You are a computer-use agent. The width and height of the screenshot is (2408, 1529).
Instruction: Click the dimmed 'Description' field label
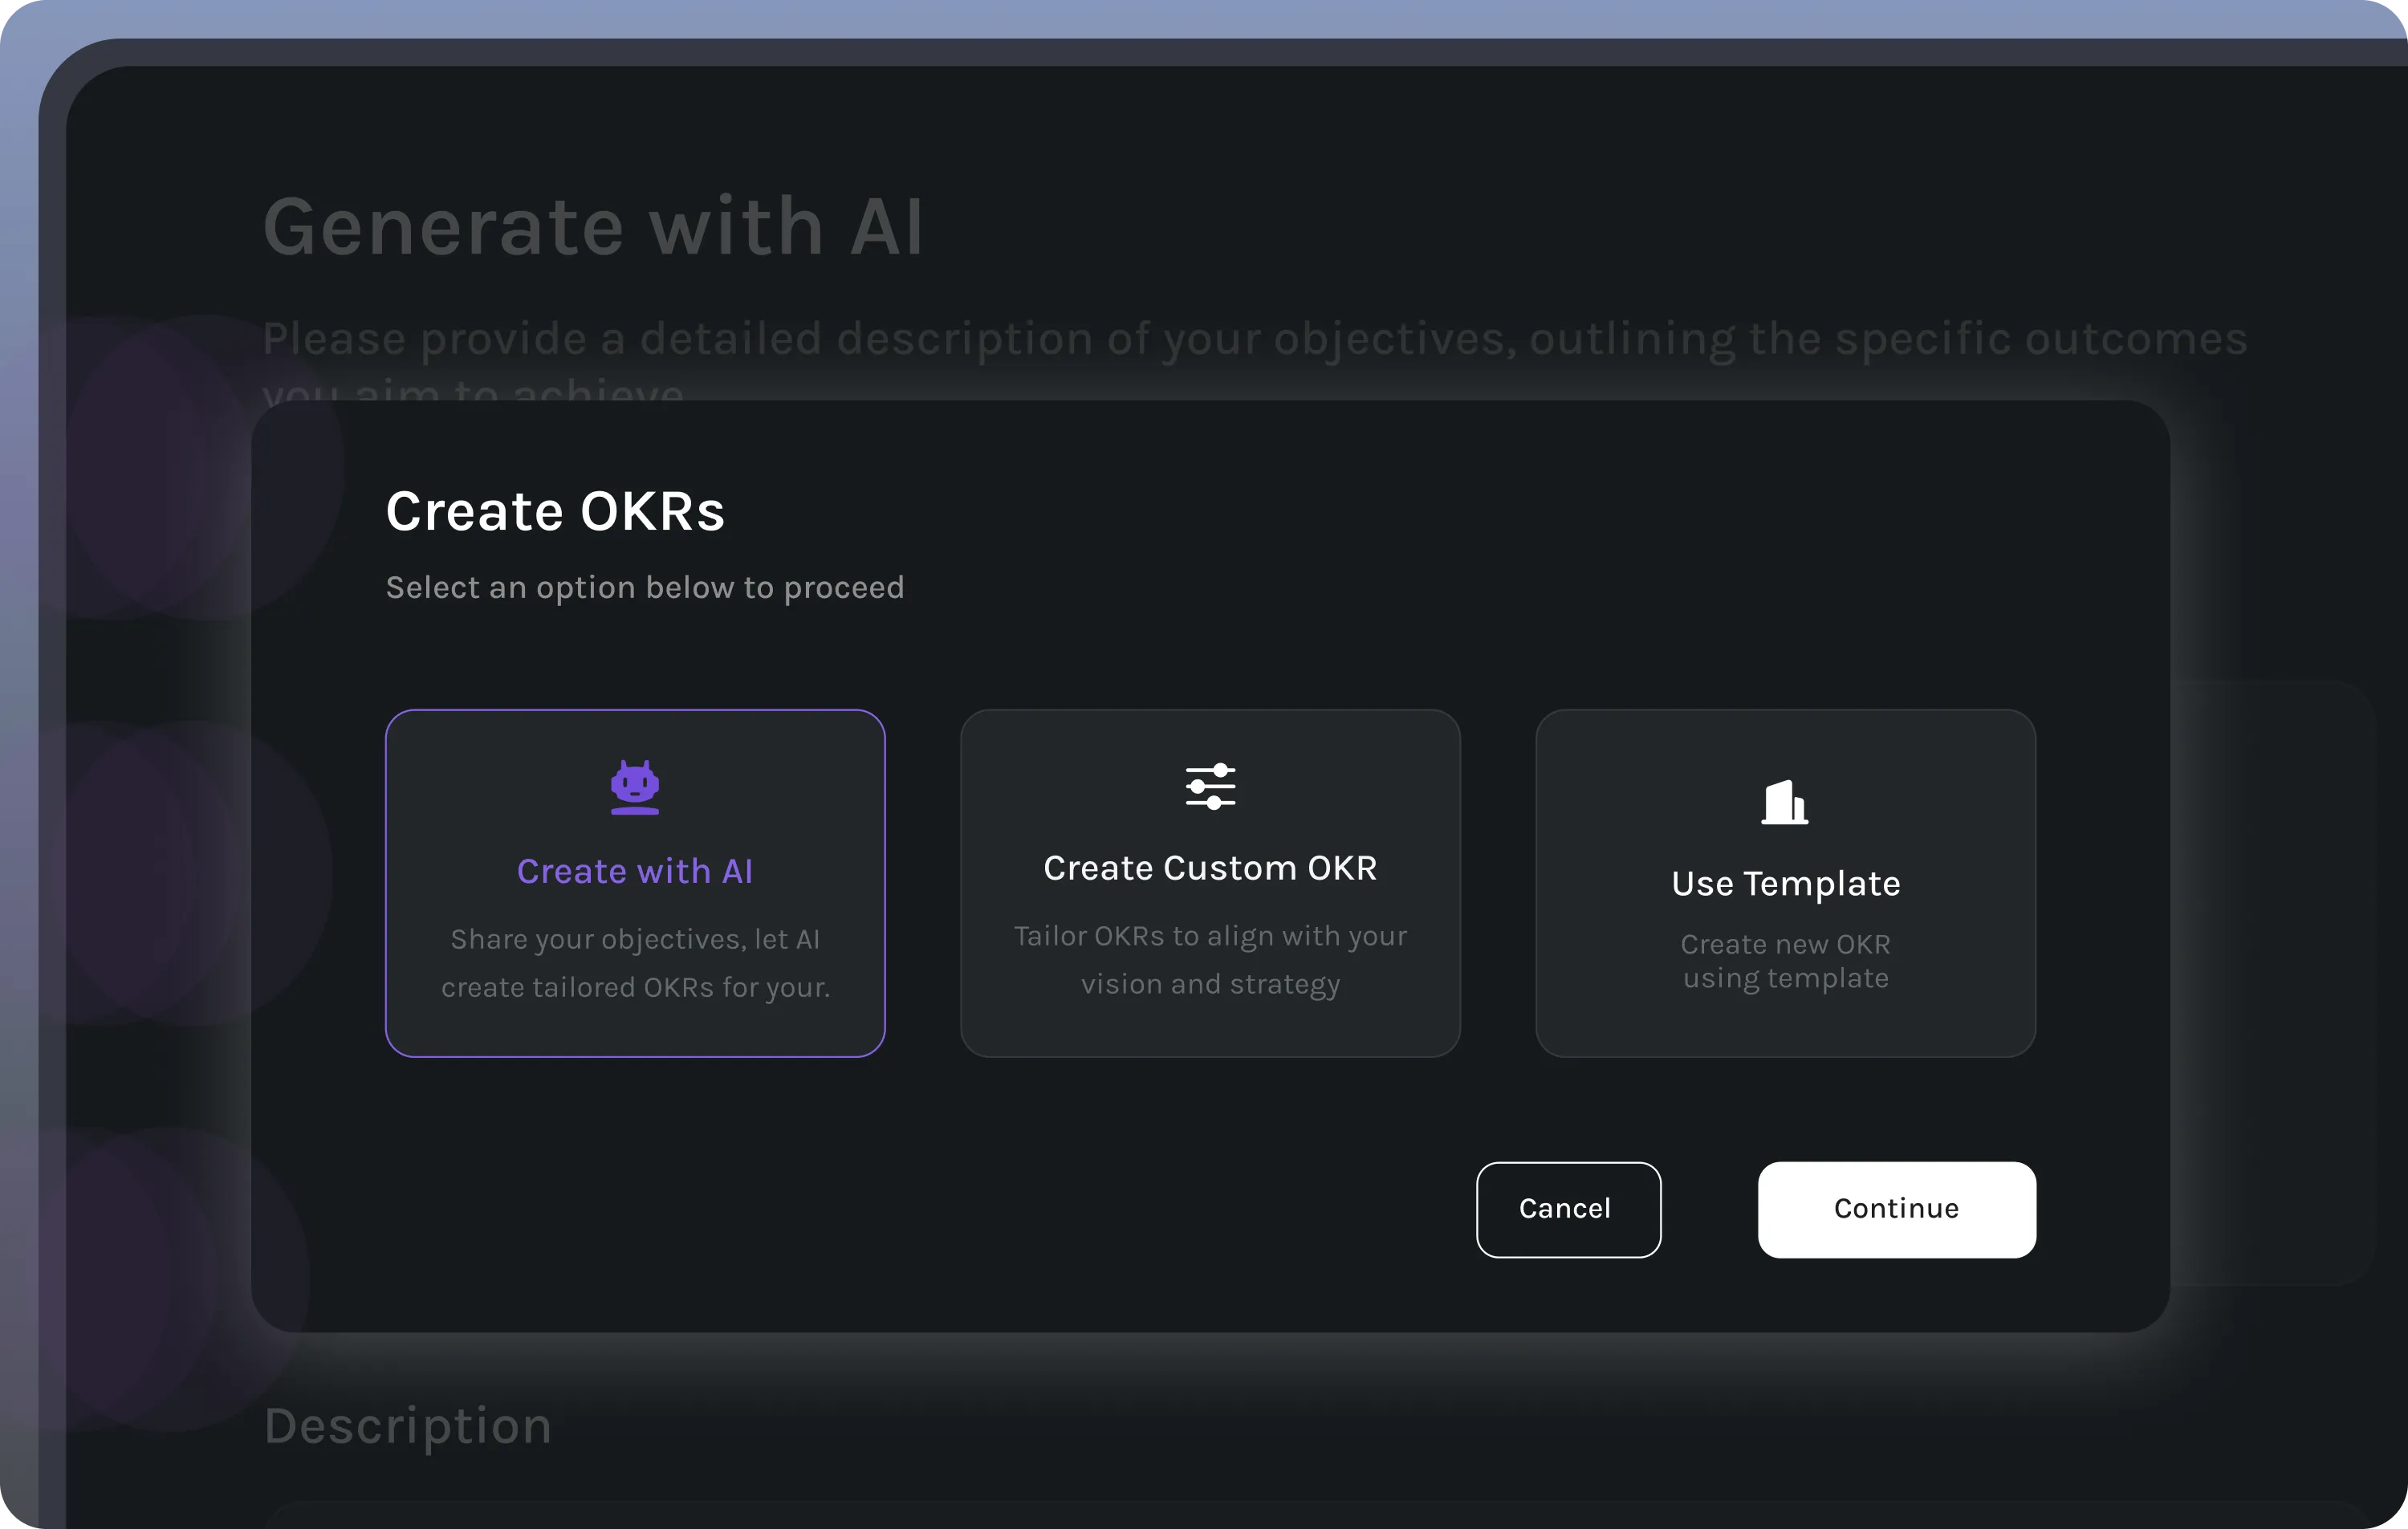click(x=407, y=1426)
